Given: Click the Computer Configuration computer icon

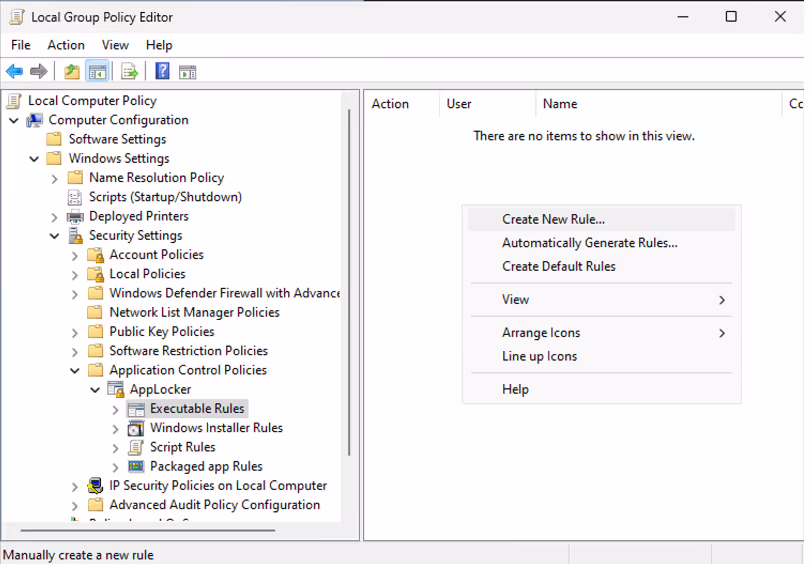Looking at the screenshot, I should (35, 120).
